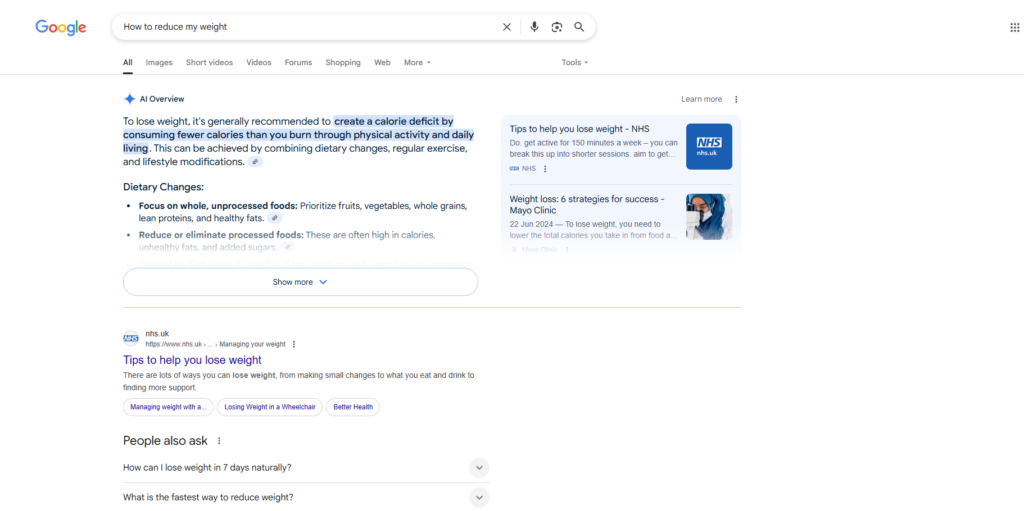Open Google Lens image search icon
Image resolution: width=1024 pixels, height=511 pixels.
(556, 27)
